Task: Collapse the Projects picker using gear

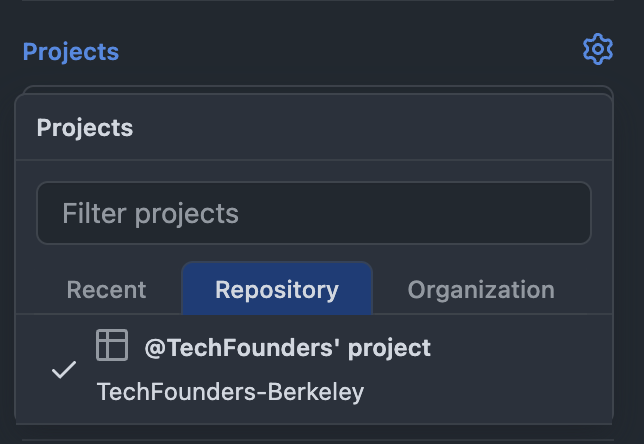Action: click(x=597, y=49)
